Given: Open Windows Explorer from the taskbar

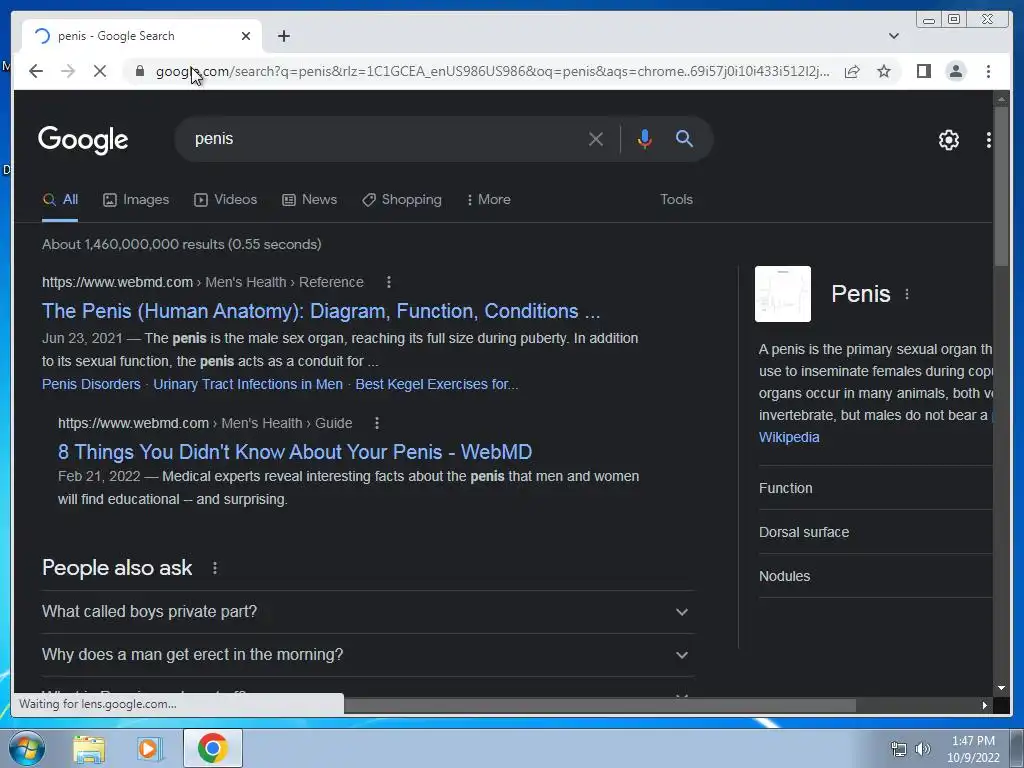Looking at the screenshot, I should click(x=89, y=749).
